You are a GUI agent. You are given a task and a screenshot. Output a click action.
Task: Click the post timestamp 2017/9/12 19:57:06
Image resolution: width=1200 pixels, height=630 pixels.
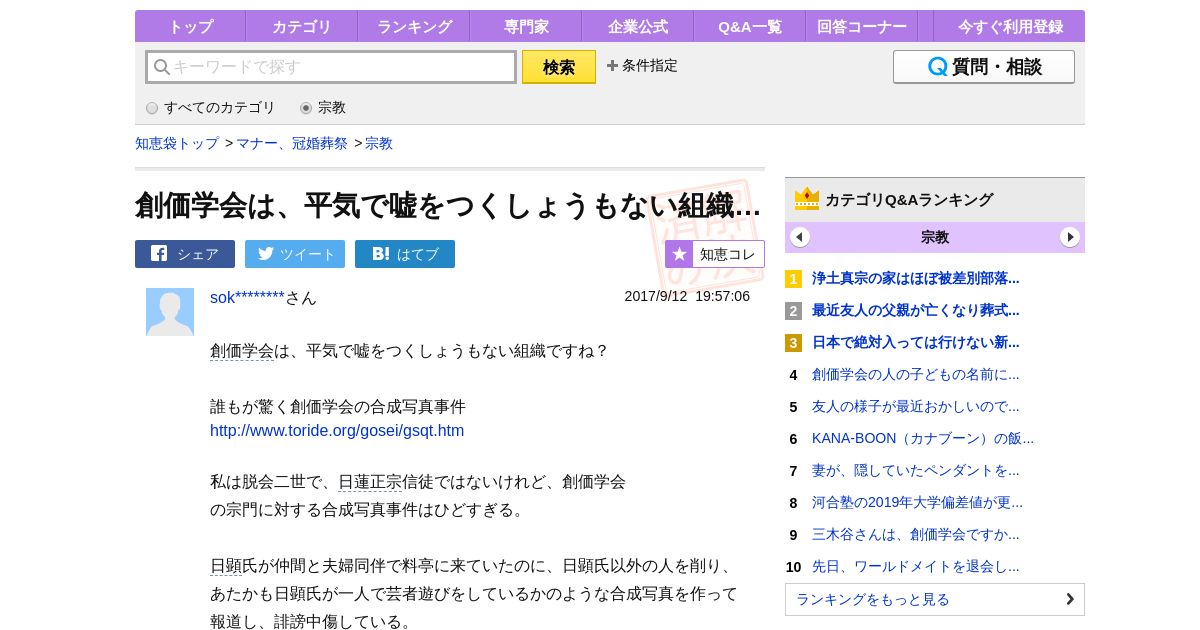(687, 296)
